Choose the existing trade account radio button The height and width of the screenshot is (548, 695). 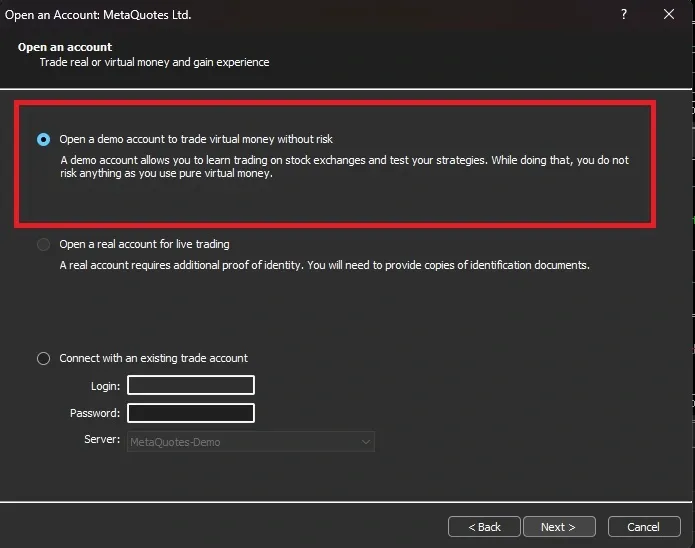click(x=43, y=358)
